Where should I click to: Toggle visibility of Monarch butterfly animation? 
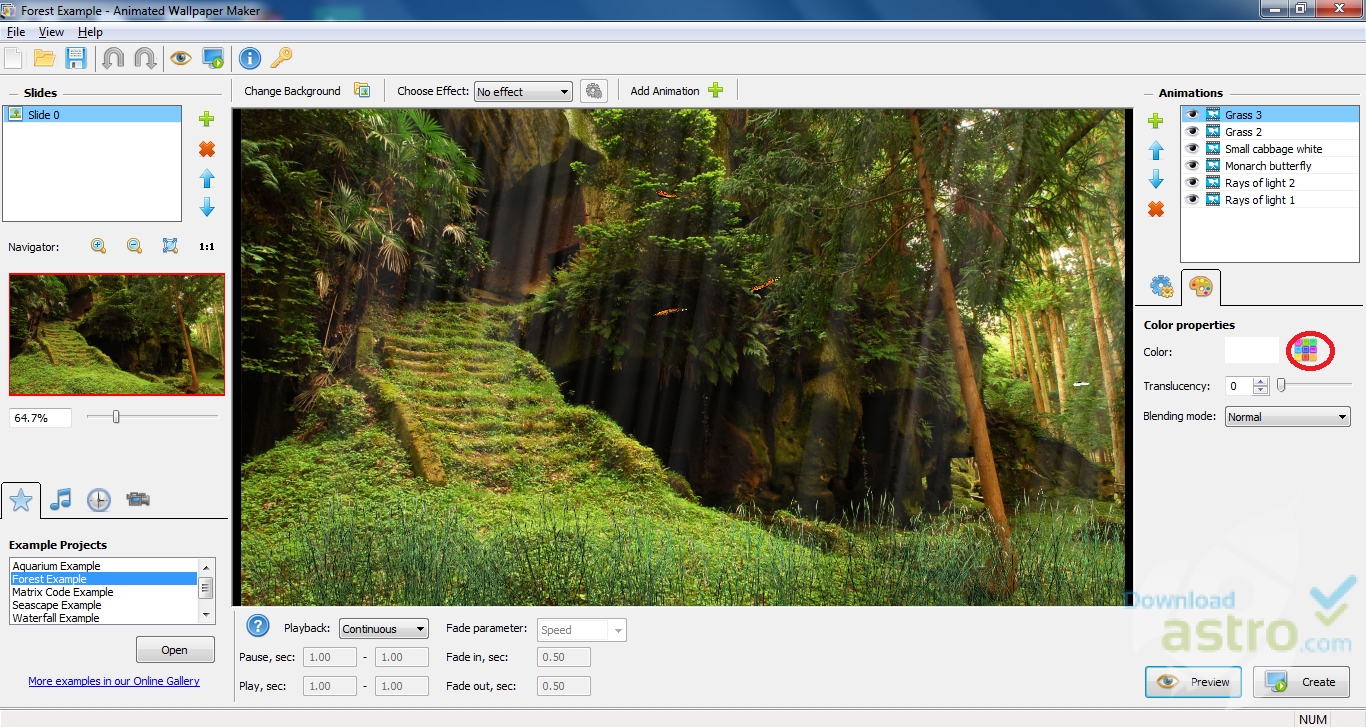(1192, 166)
